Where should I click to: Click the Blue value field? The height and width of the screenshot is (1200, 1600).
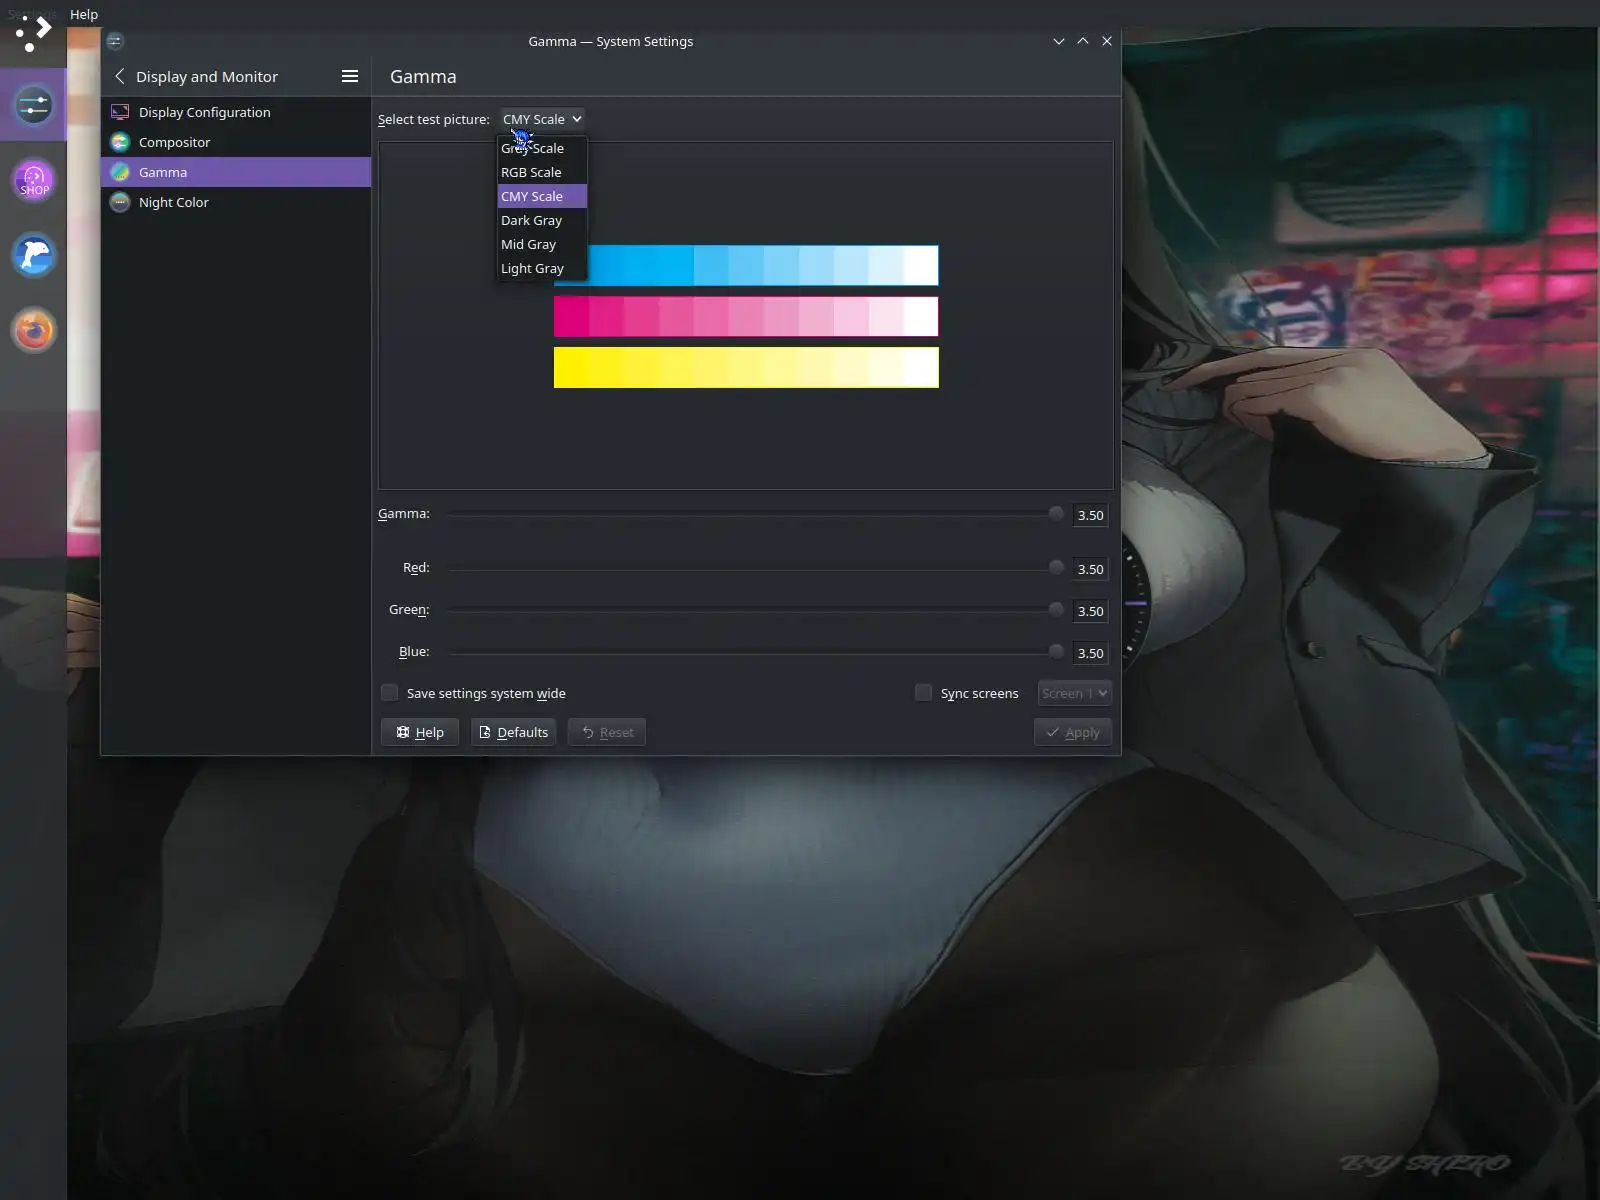click(1091, 653)
